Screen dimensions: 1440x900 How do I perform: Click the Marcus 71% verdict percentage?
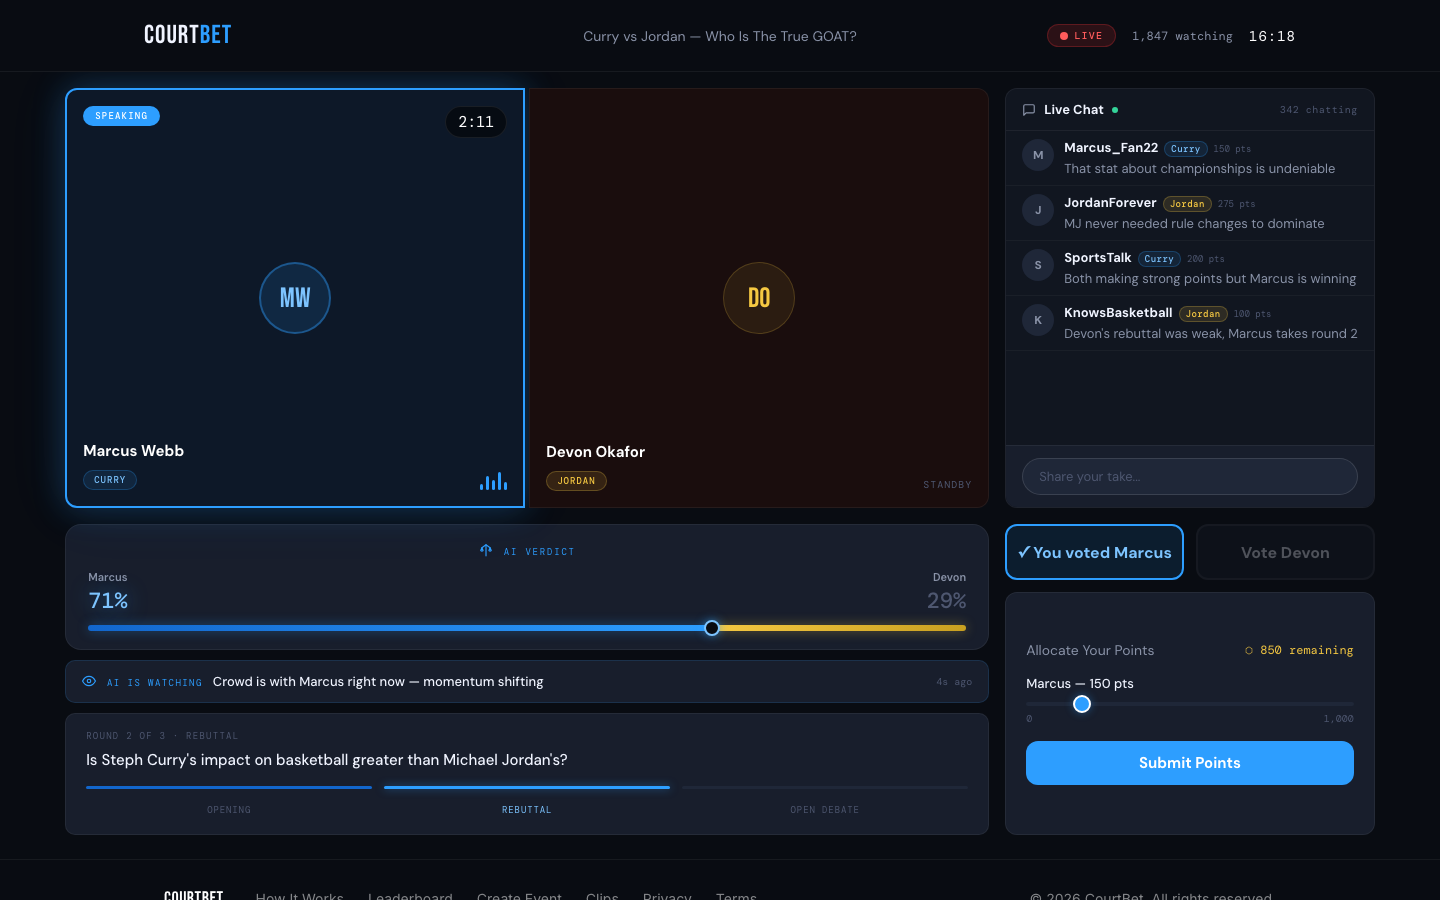108,601
